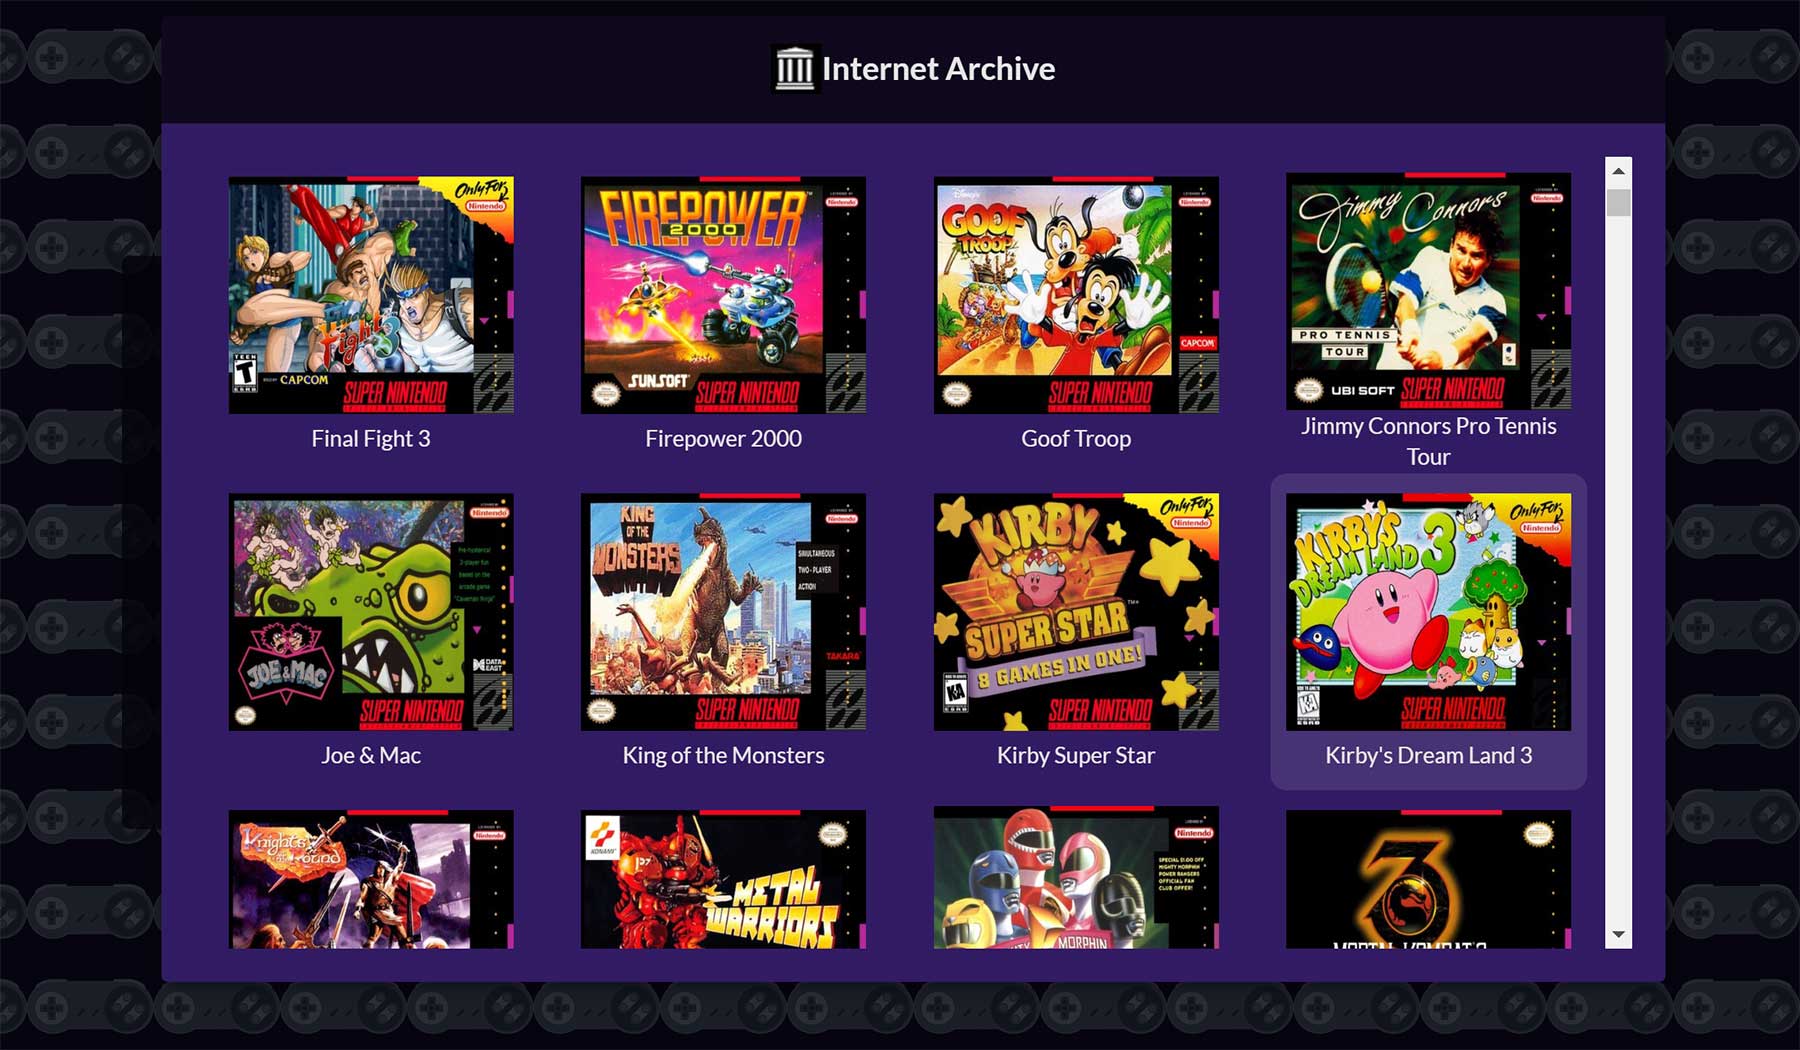Open the Internet Archive header link
Screen dimensions: 1800x1050
pyautogui.click(x=914, y=68)
